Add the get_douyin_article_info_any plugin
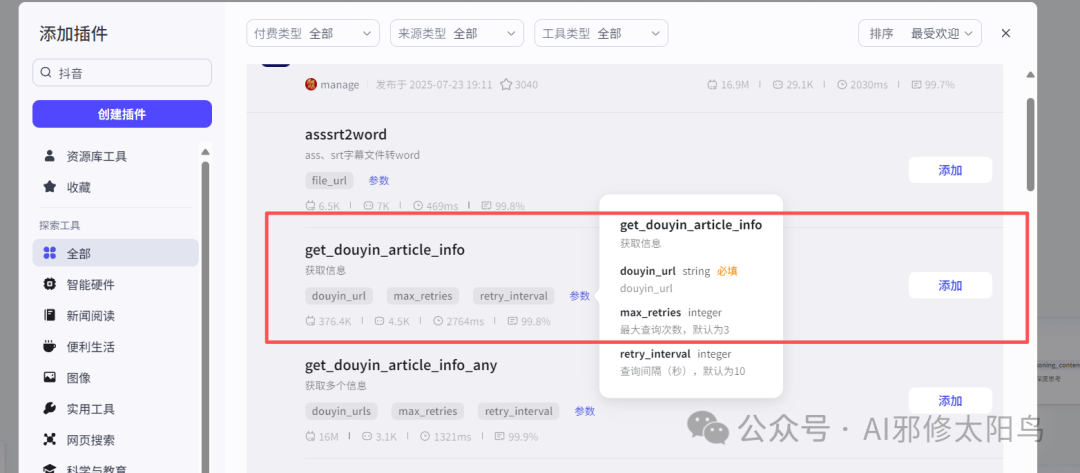The image size is (1080, 473). pyautogui.click(x=950, y=401)
